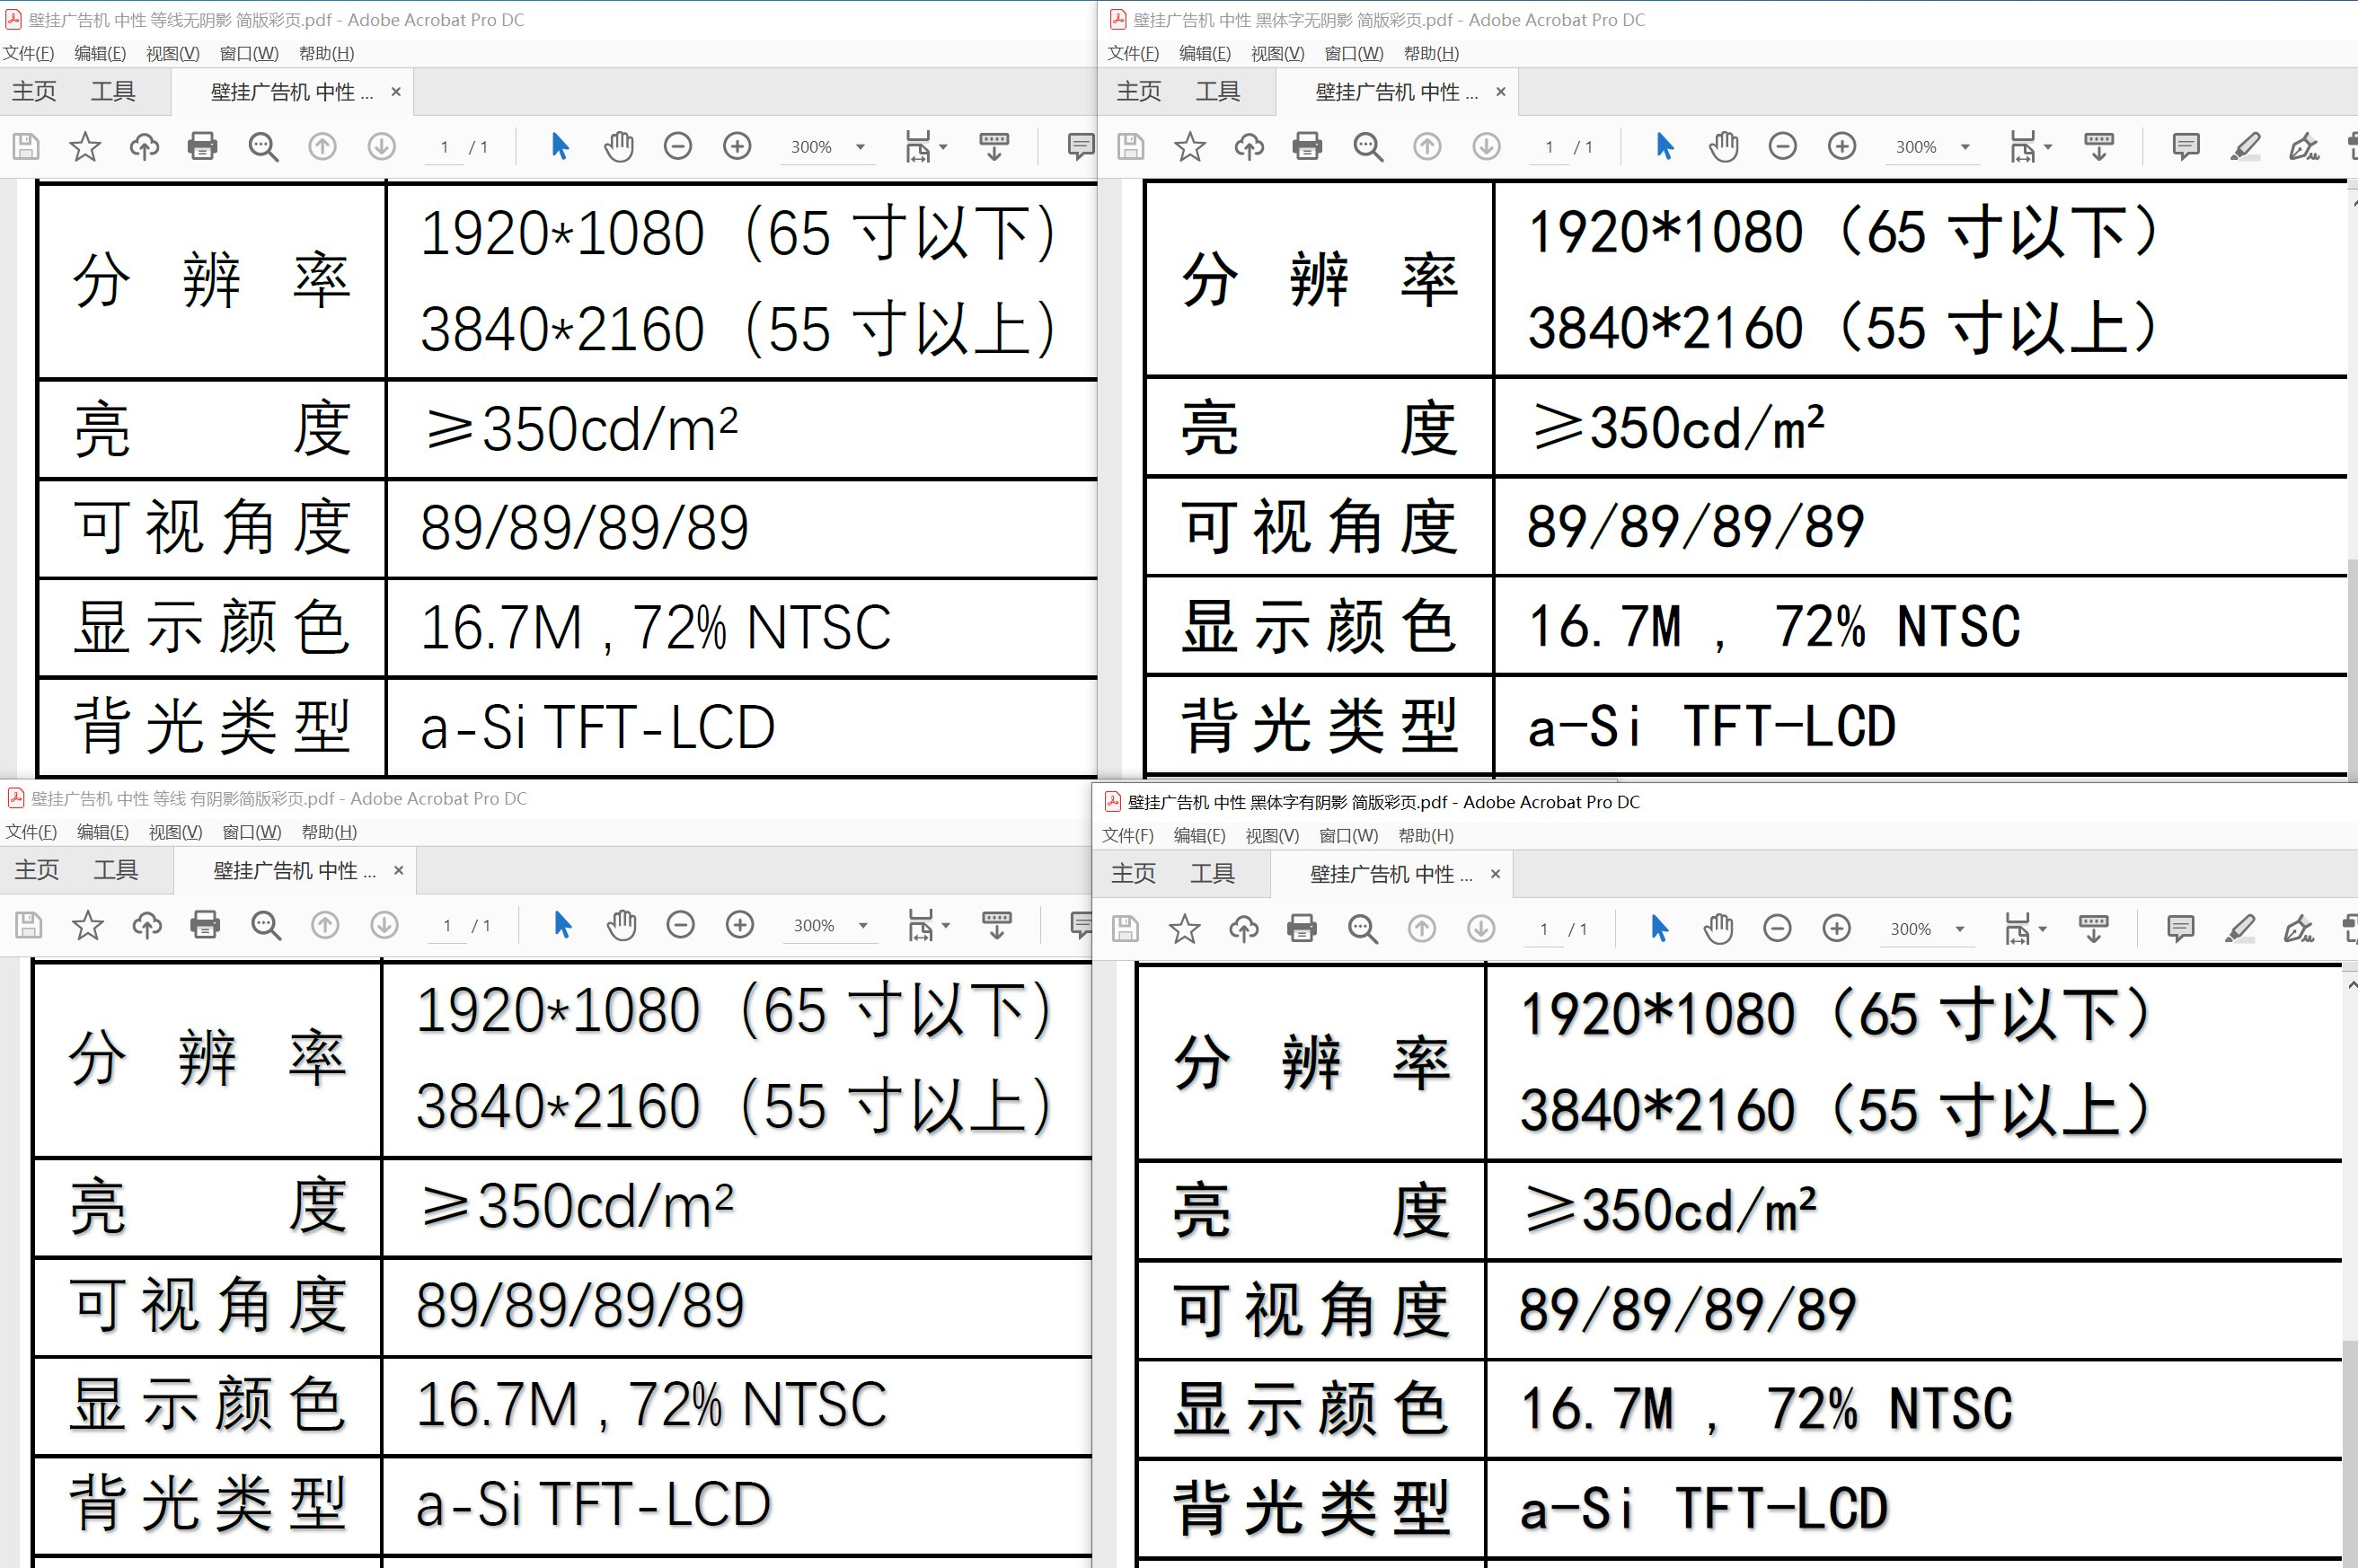Screen dimensions: 2358x1568
Task: Zoom in with the plus icon in the top-right window
Action: click(x=1842, y=147)
